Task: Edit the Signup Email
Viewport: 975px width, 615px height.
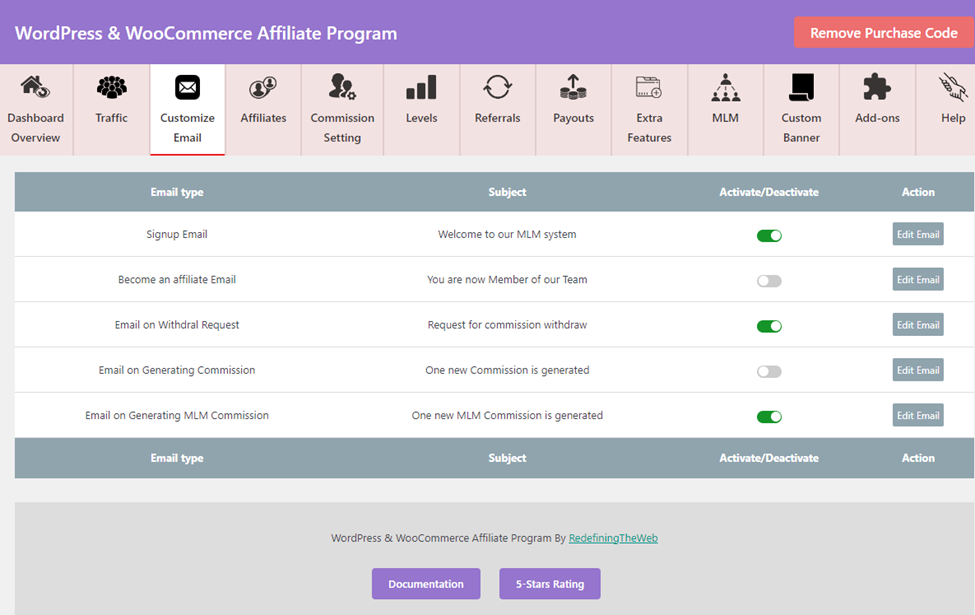Action: pyautogui.click(x=918, y=234)
